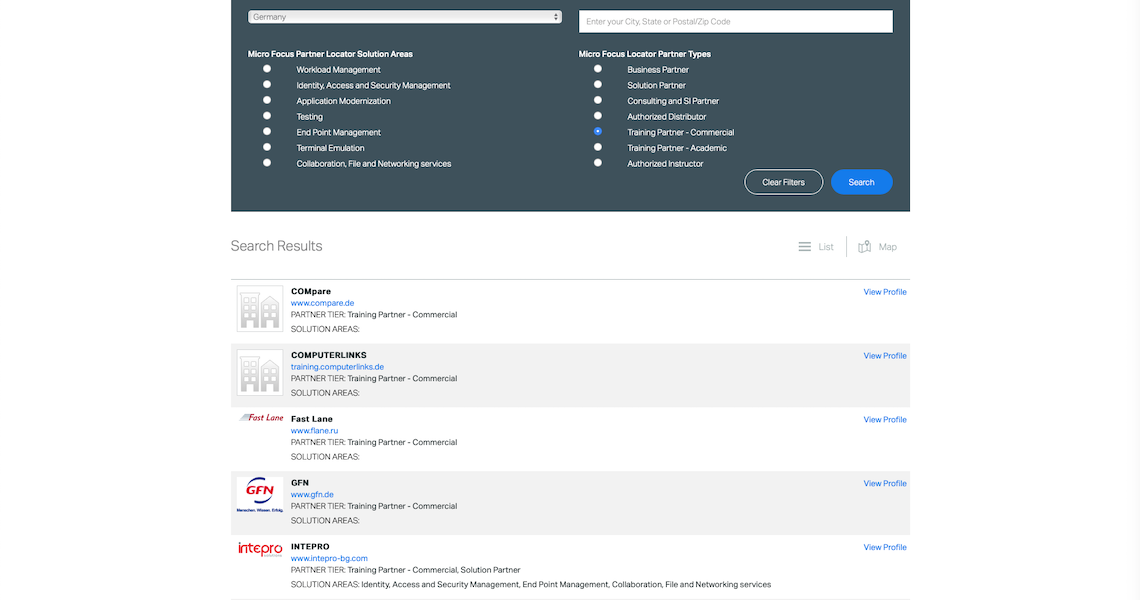1140x600 pixels.
Task: Choose Authorized Distributor partner type
Action: [598, 116]
